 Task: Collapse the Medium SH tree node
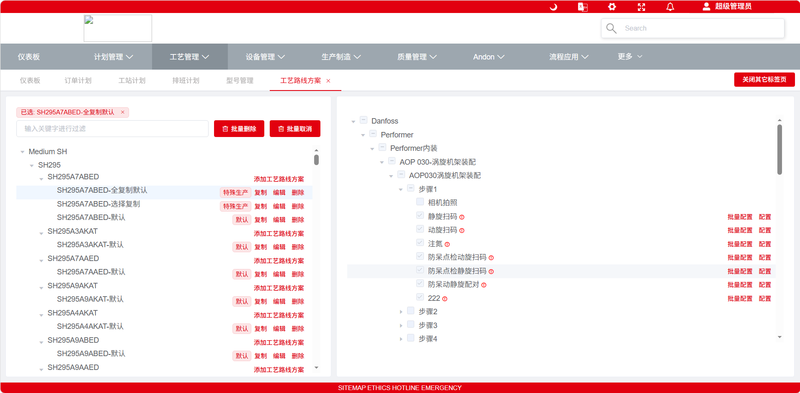pyautogui.click(x=22, y=152)
